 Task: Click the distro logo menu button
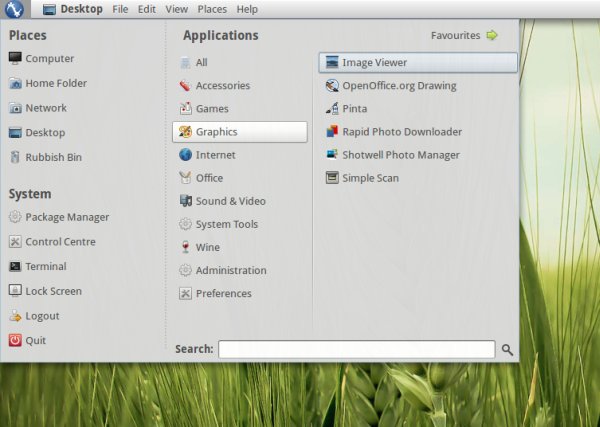point(15,9)
